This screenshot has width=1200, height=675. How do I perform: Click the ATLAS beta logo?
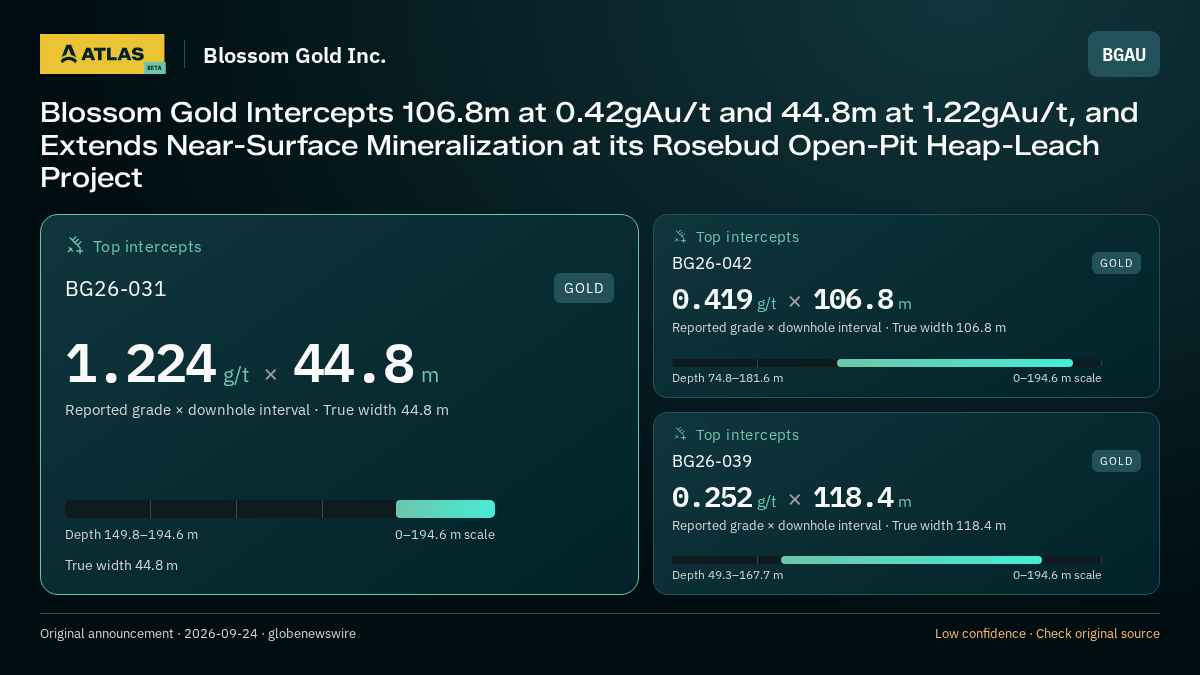(102, 54)
